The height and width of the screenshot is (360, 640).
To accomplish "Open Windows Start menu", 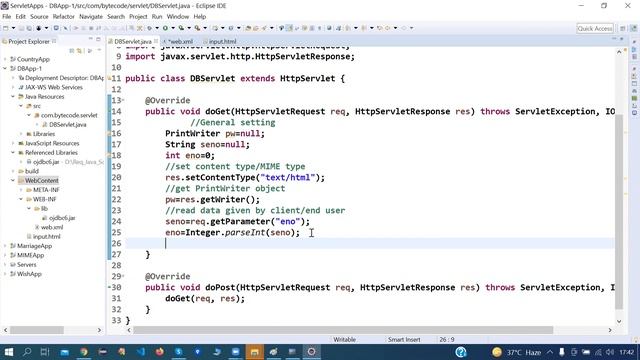I will (9, 352).
